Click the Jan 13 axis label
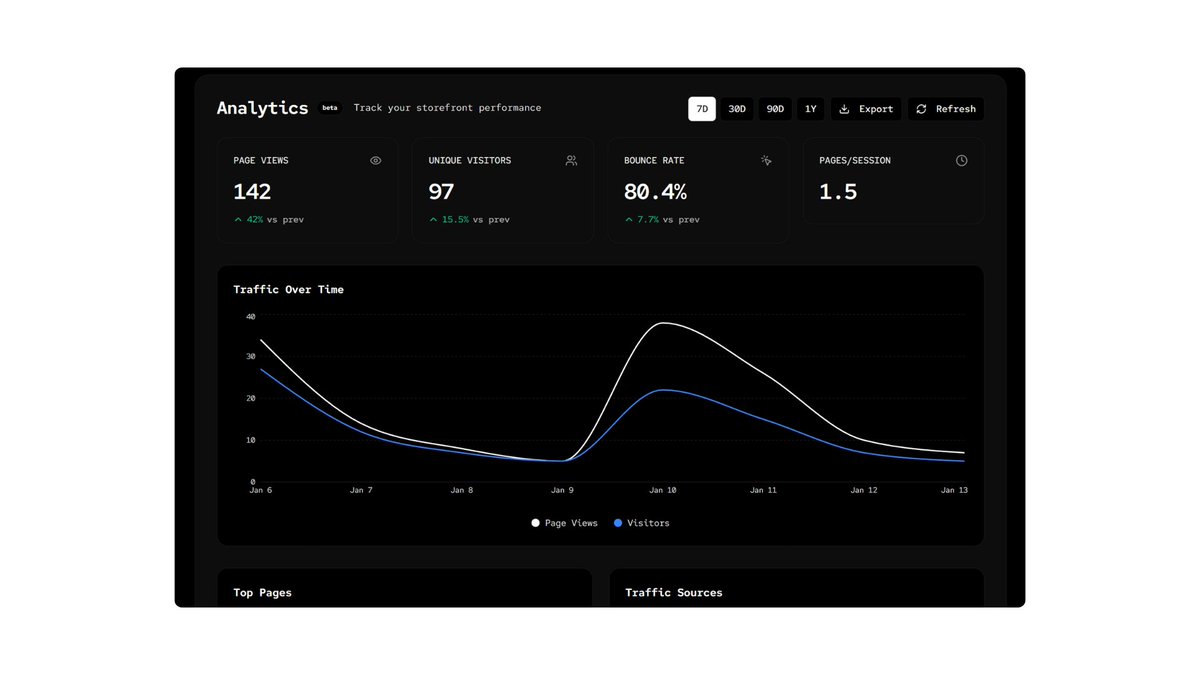1200x675 pixels. [954, 490]
